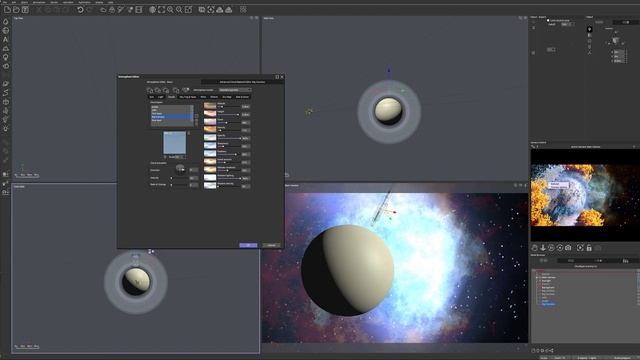640x360 pixels.
Task: Click the frame-target icon below camera preview
Action: (x=580, y=248)
